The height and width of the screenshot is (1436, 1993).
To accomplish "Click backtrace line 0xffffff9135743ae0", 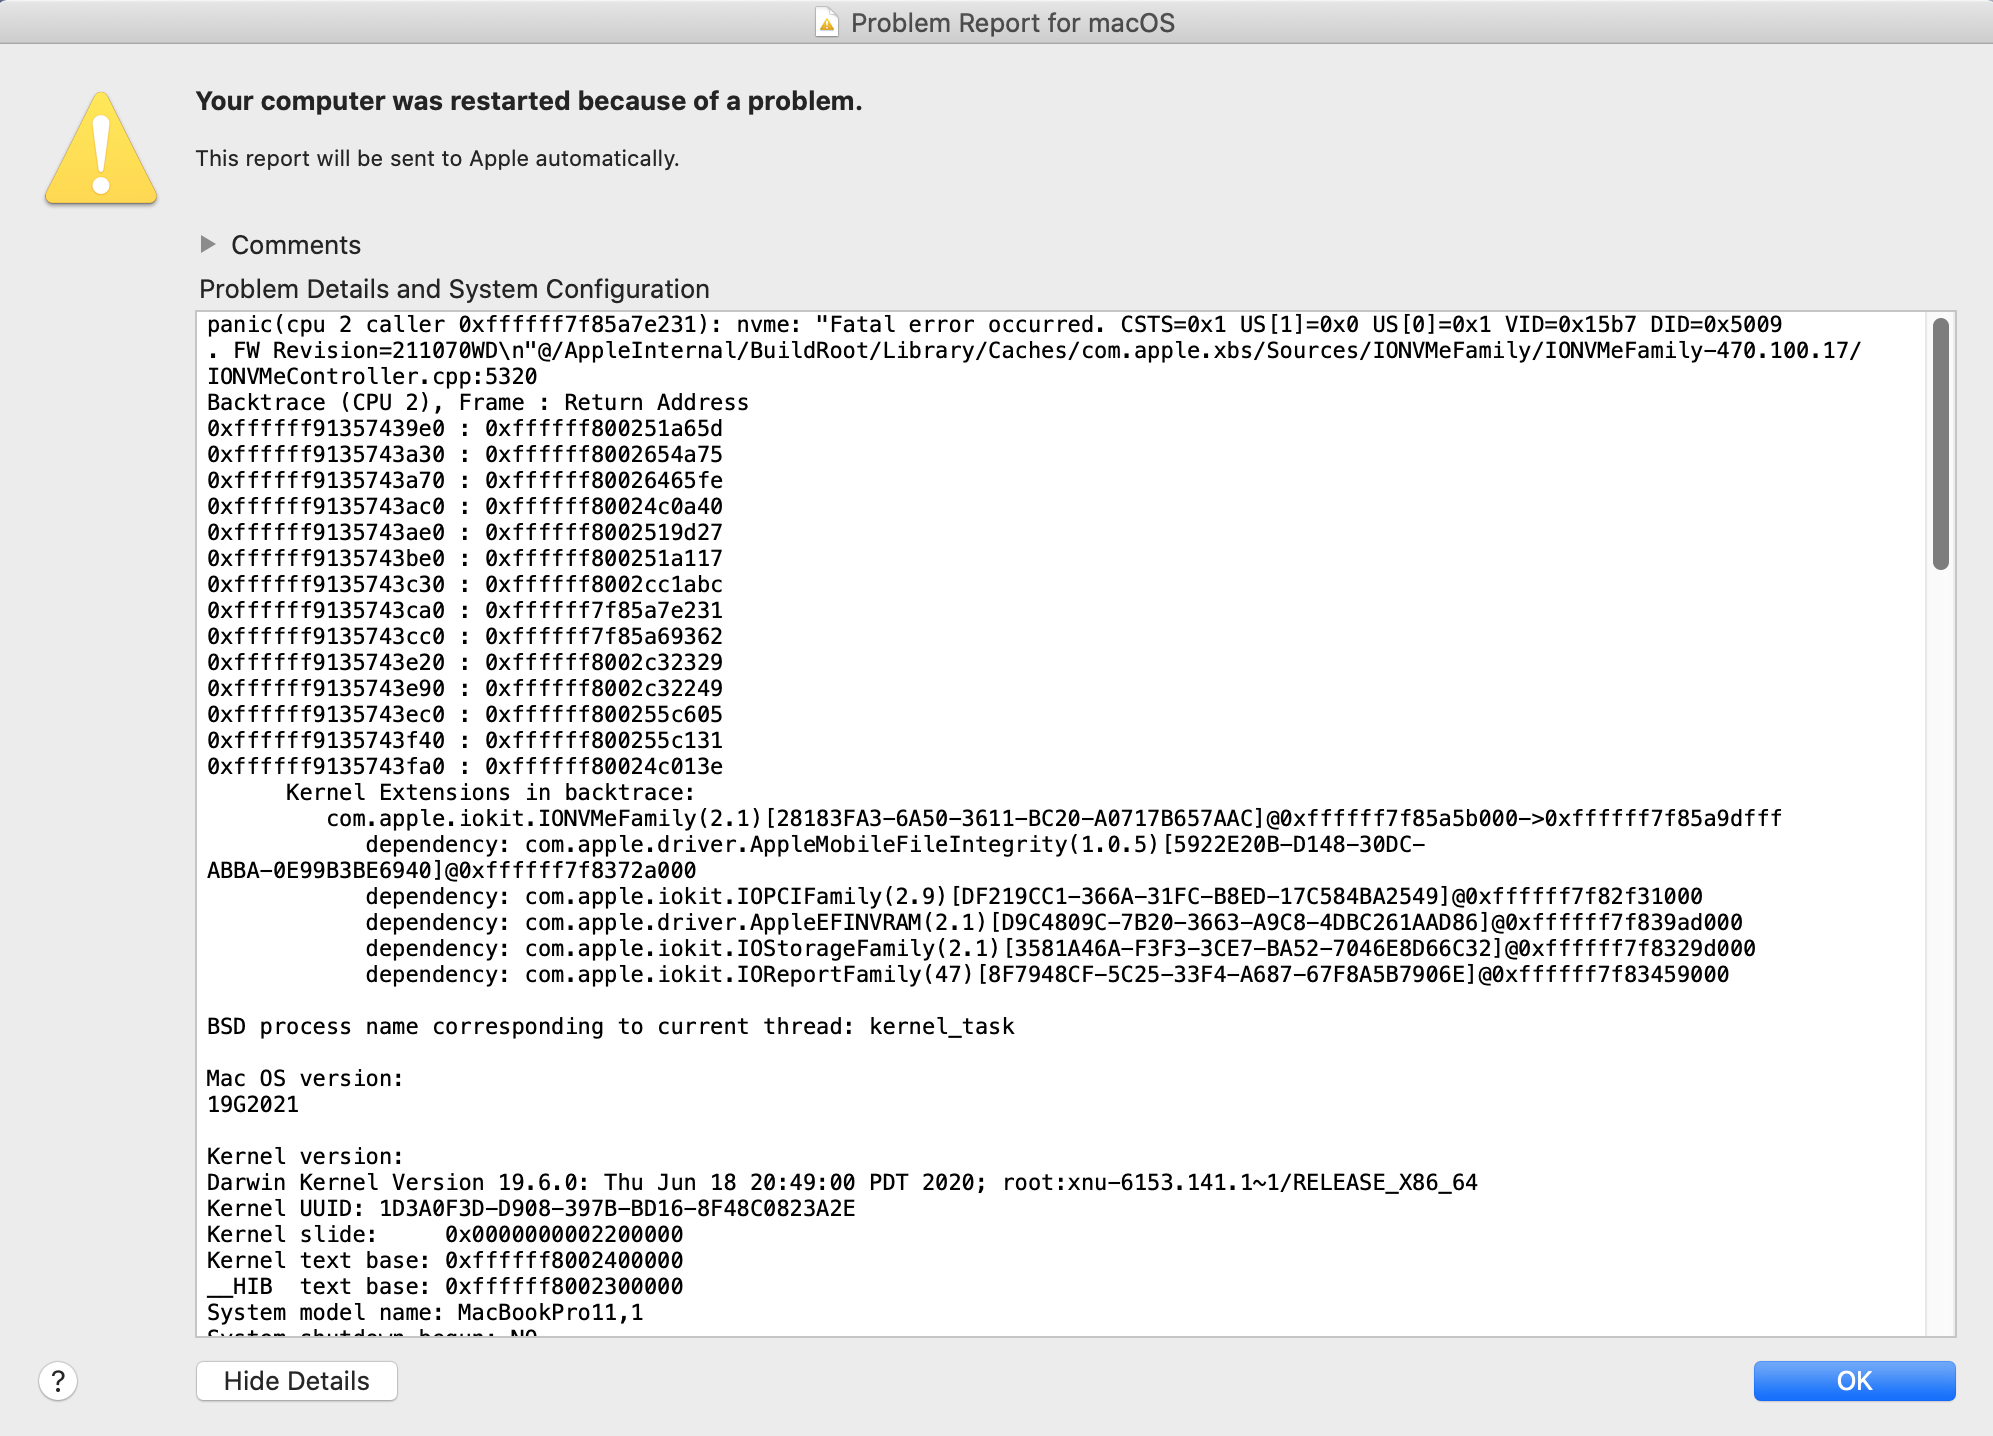I will click(465, 532).
